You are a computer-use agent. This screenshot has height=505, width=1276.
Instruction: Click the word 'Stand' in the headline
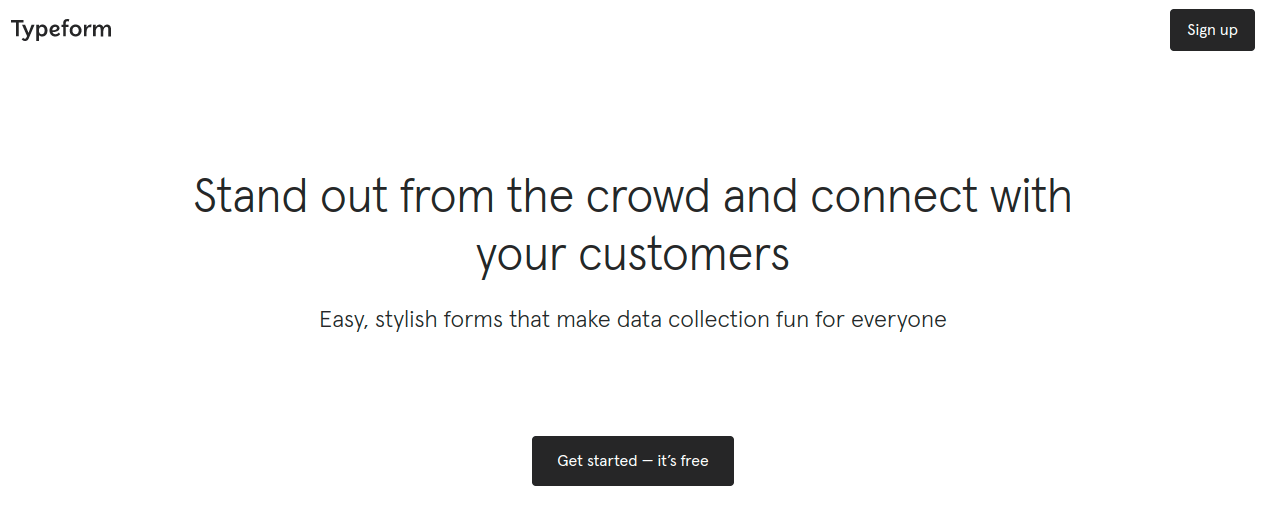(250, 195)
